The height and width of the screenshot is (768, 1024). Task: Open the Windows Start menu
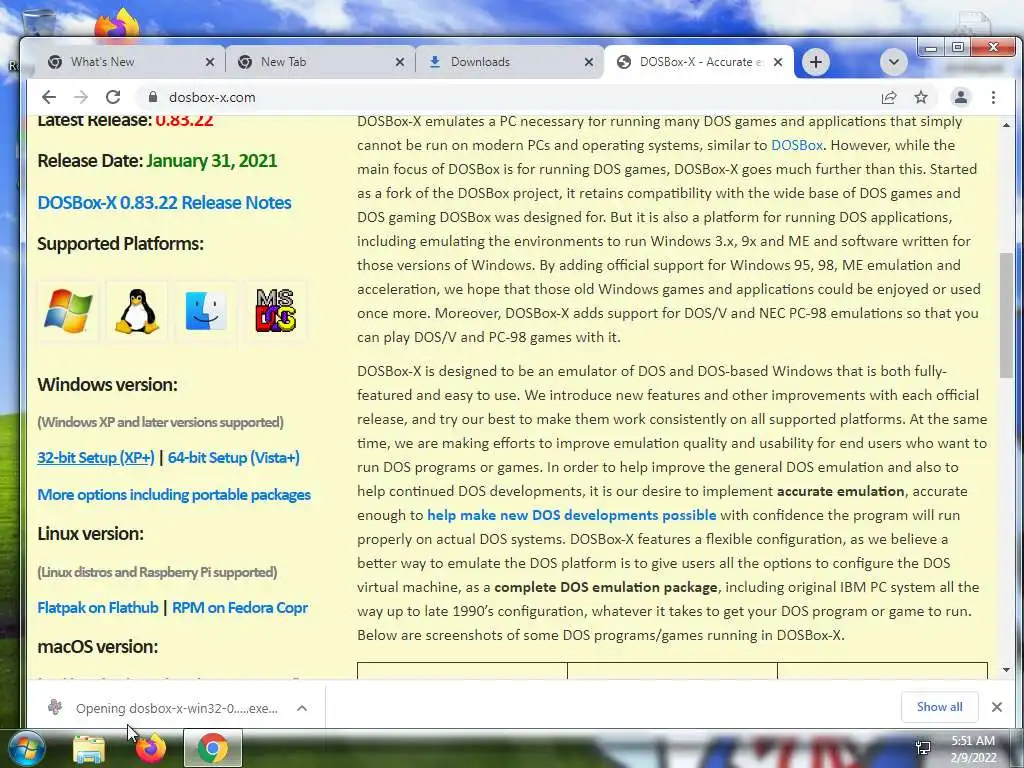tap(25, 748)
